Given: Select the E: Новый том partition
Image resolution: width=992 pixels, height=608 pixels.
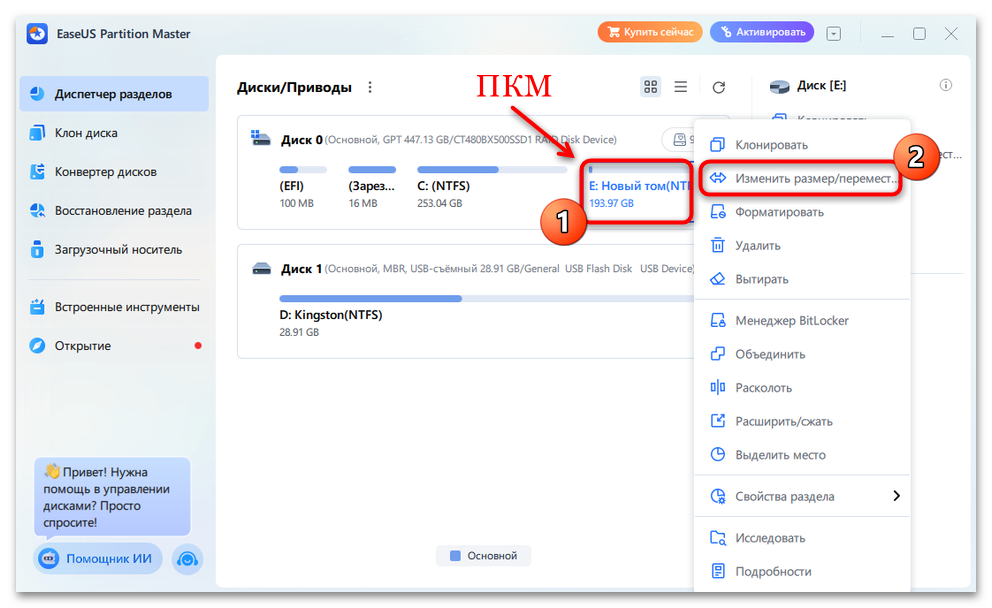Looking at the screenshot, I should pyautogui.click(x=638, y=191).
